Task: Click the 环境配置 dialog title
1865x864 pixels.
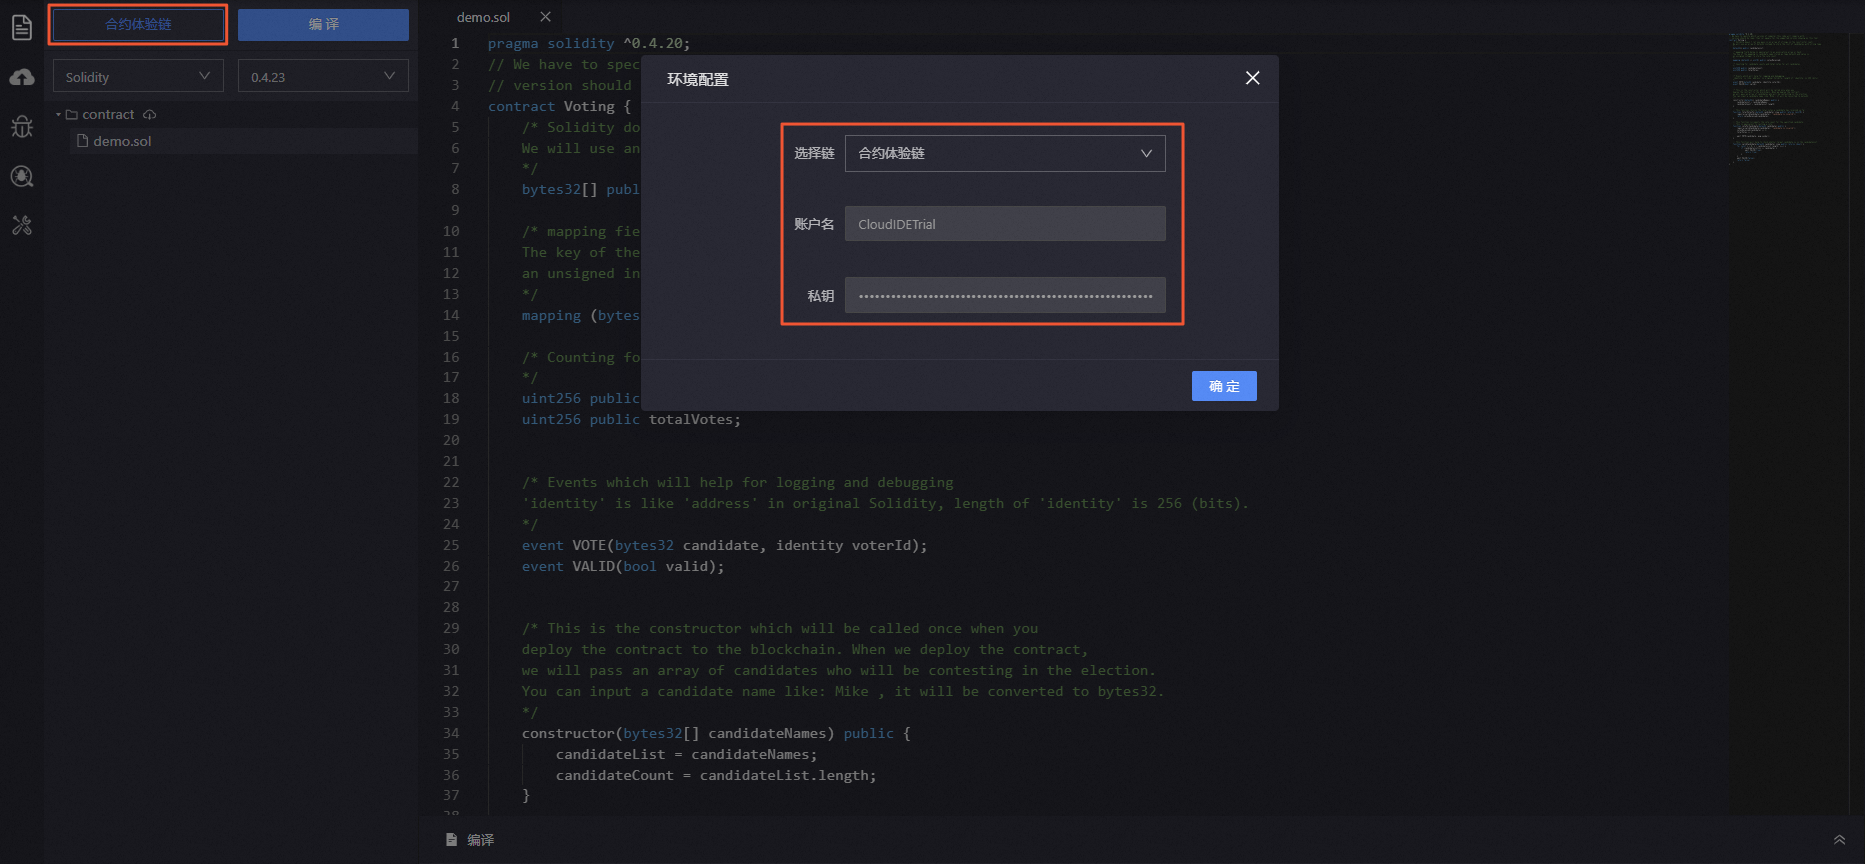Action: [698, 79]
